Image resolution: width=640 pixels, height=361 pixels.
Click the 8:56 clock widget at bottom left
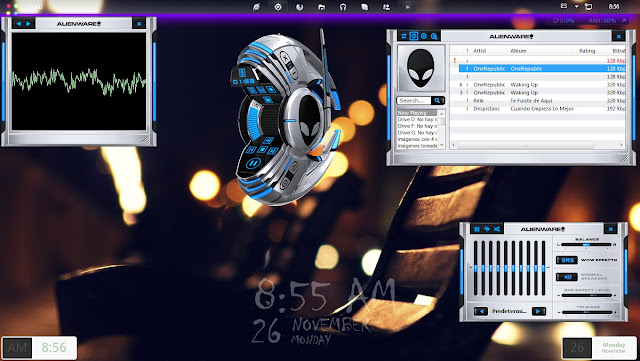[x=39, y=348]
